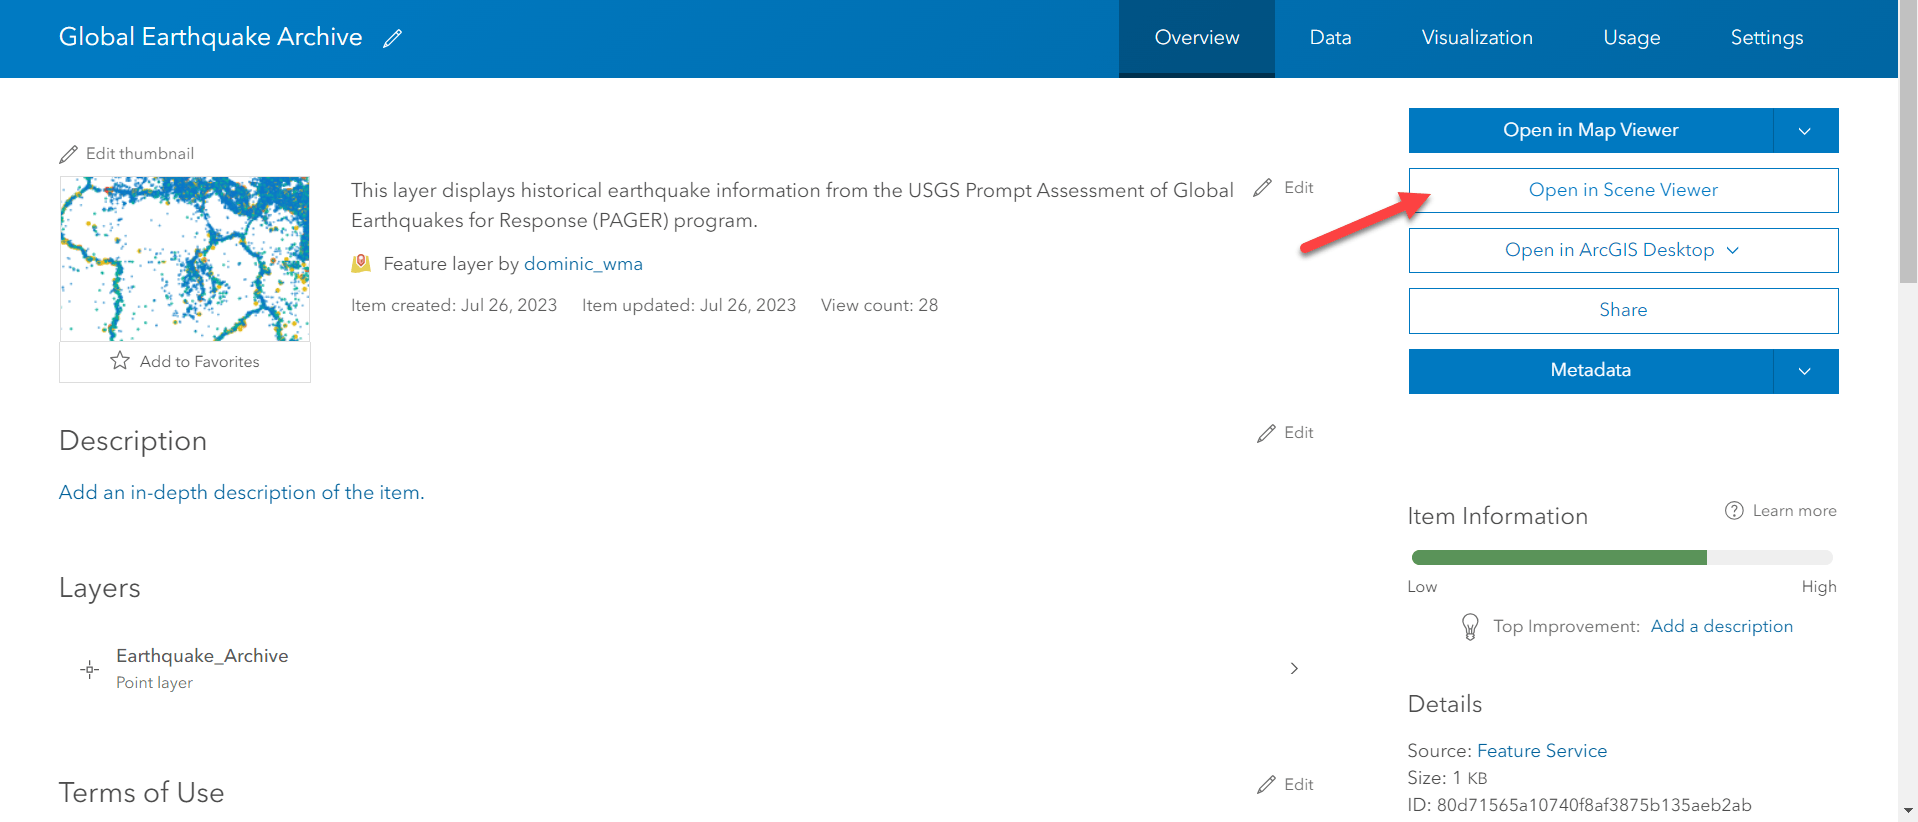The width and height of the screenshot is (1918, 822).
Task: Click Edit next to the Description heading
Action: 1285,433
